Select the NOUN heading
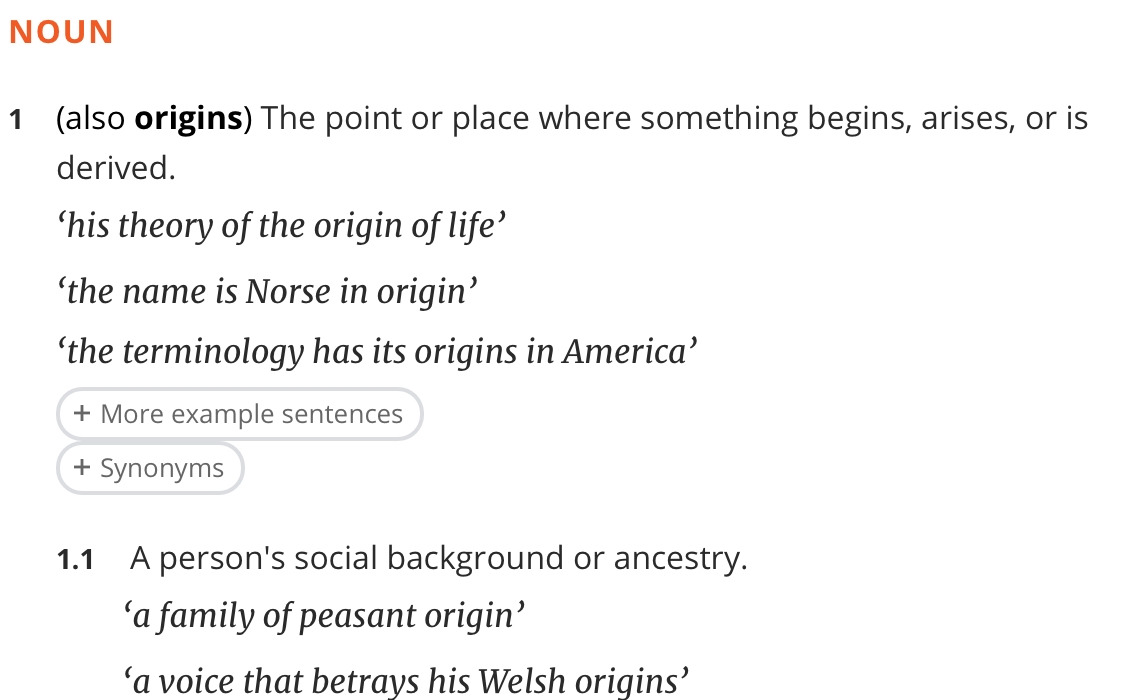The height and width of the screenshot is (700, 1128). point(60,31)
